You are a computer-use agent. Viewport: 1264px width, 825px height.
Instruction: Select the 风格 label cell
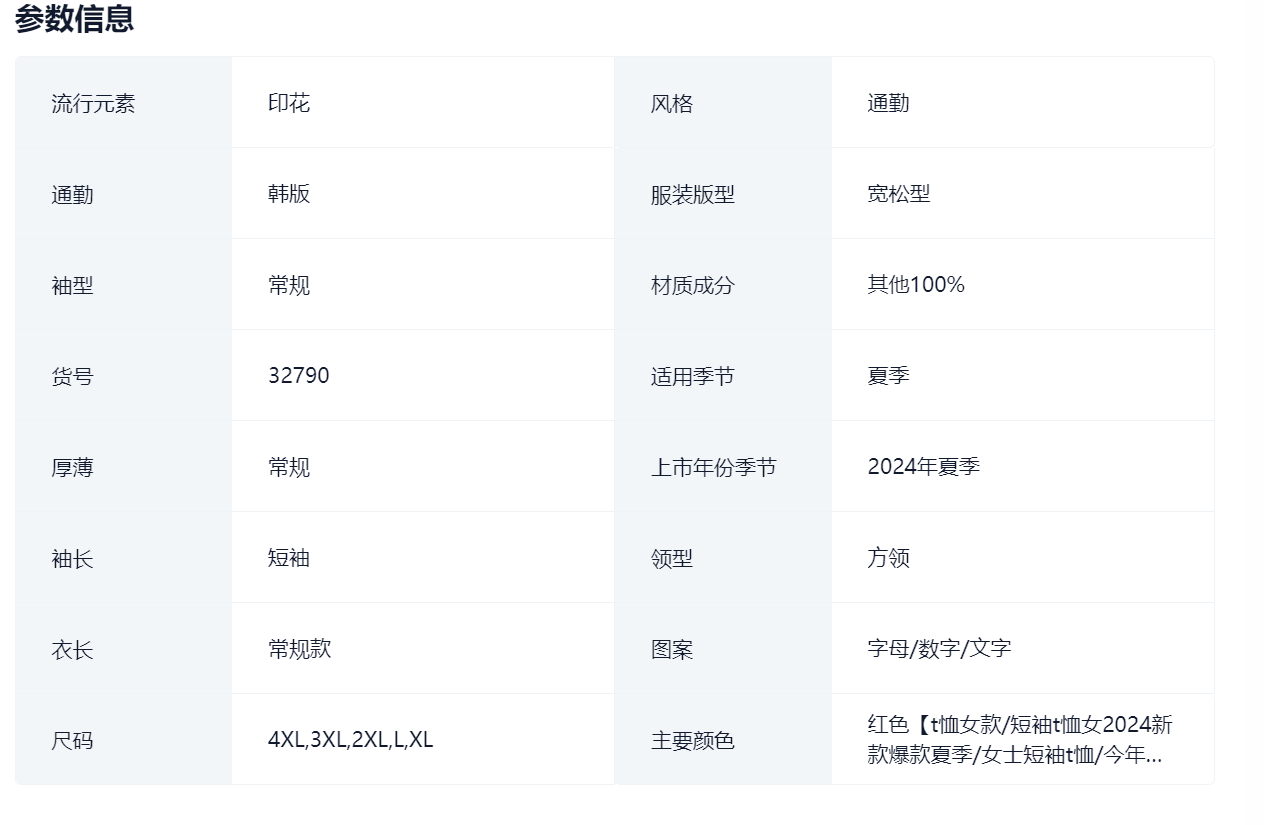coord(672,104)
